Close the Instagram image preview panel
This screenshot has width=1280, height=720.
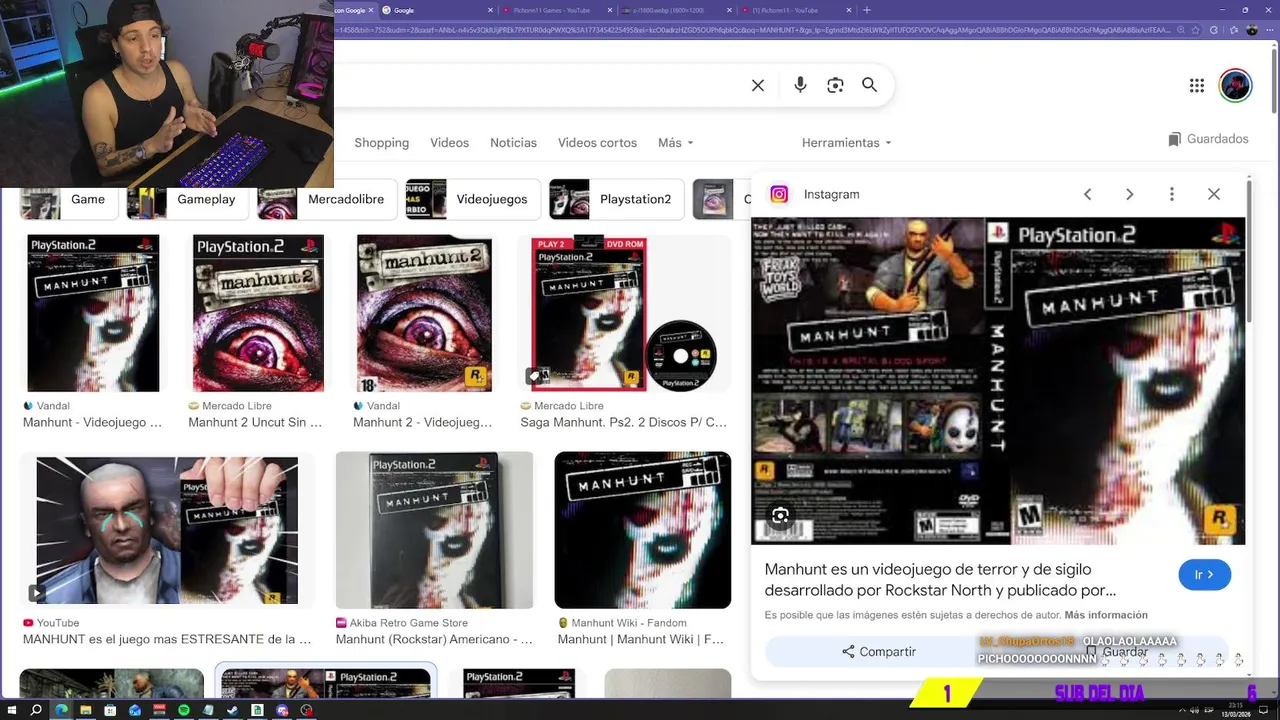(1214, 194)
